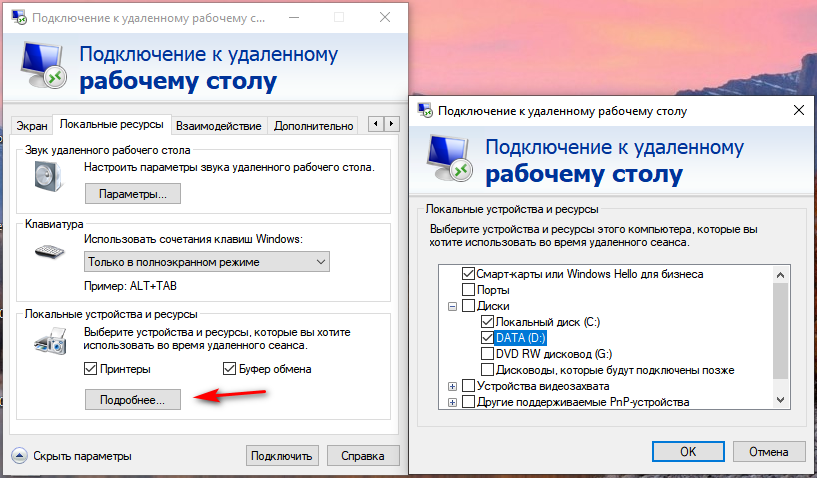
Task: Open the Windows key combinations dropdown
Action: coord(207,262)
